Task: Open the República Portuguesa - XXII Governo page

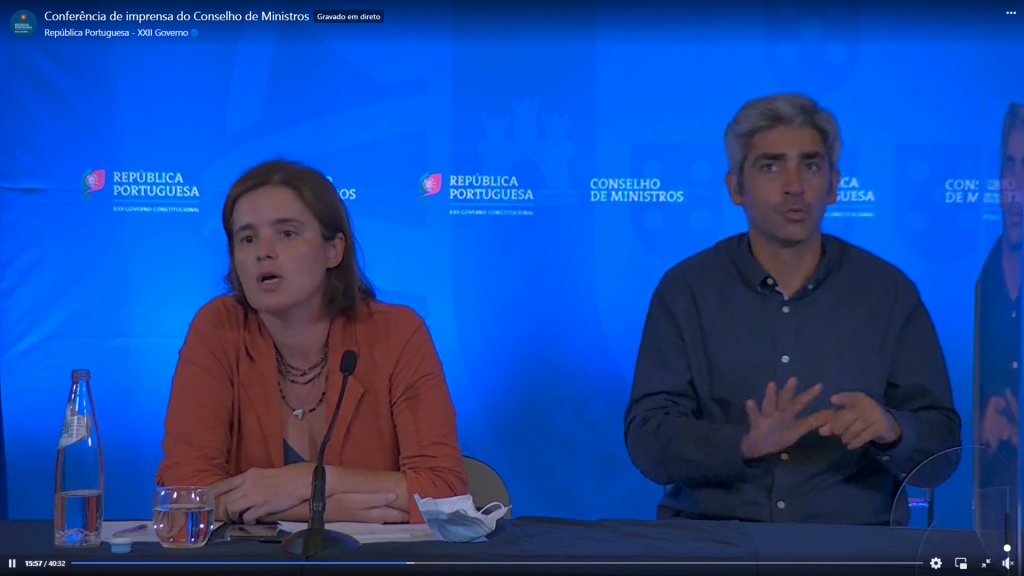Action: [115, 33]
